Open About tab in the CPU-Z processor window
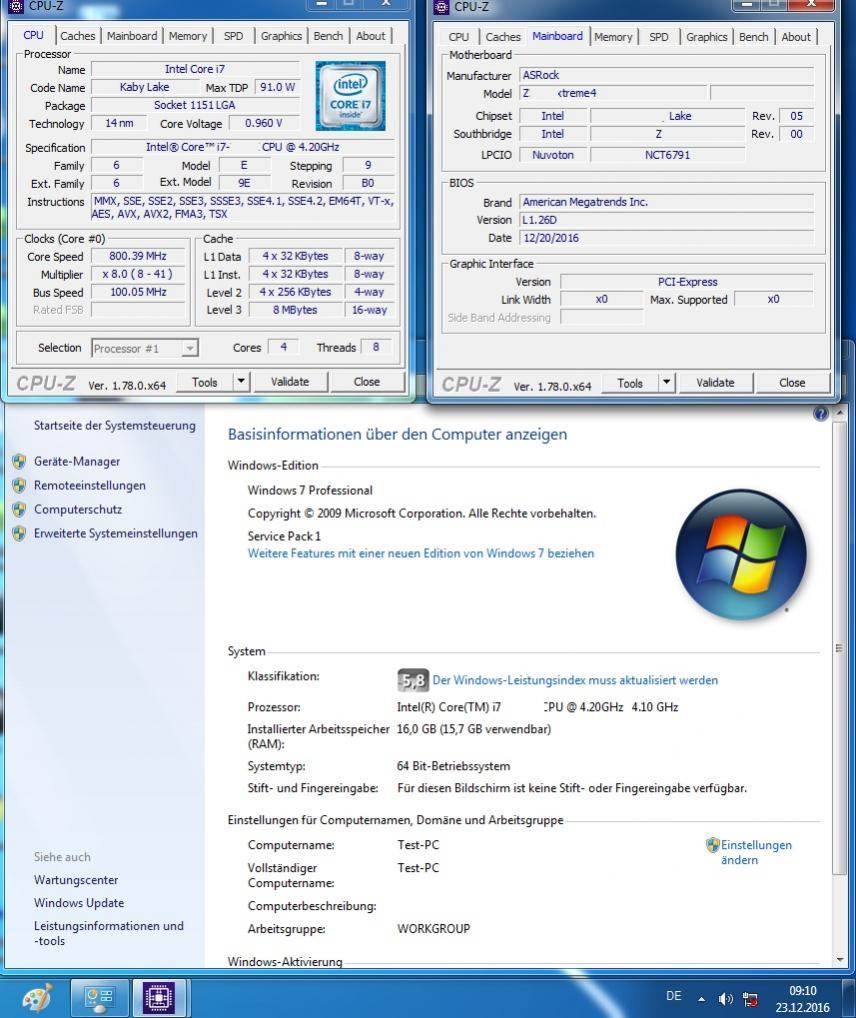The width and height of the screenshot is (856, 1018). (370, 36)
